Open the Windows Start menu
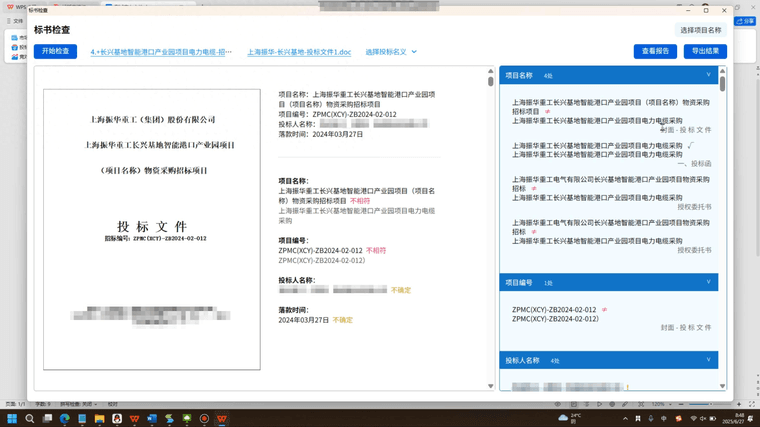 pyautogui.click(x=12, y=418)
